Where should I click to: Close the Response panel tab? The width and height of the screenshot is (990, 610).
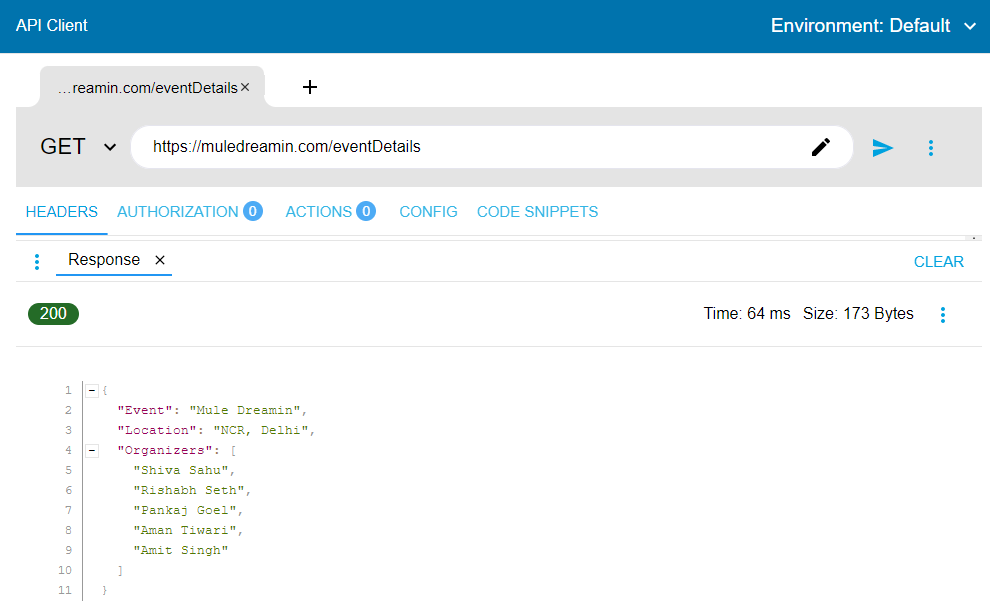tap(159, 260)
